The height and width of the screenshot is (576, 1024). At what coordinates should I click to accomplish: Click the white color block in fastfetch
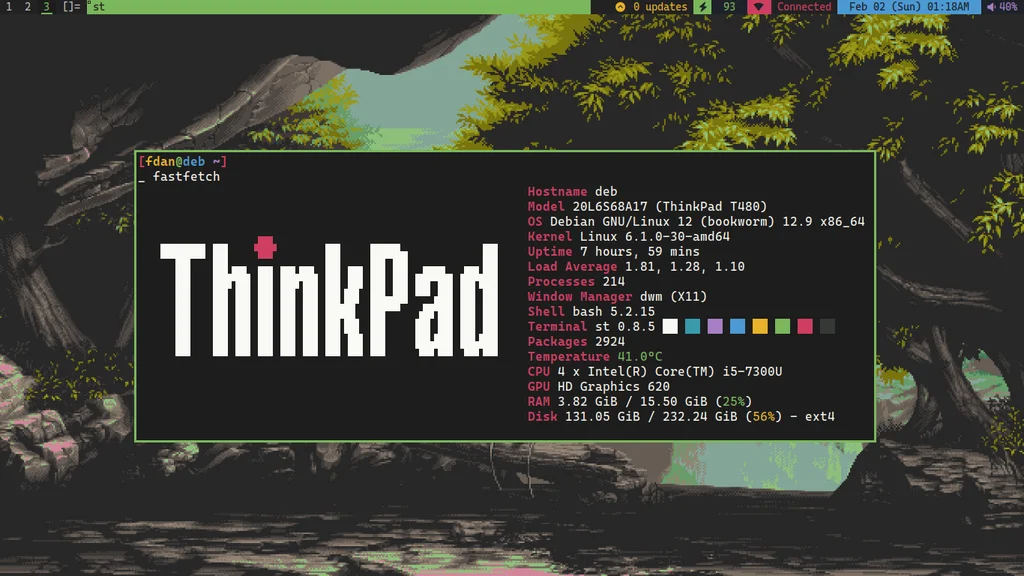(x=670, y=327)
